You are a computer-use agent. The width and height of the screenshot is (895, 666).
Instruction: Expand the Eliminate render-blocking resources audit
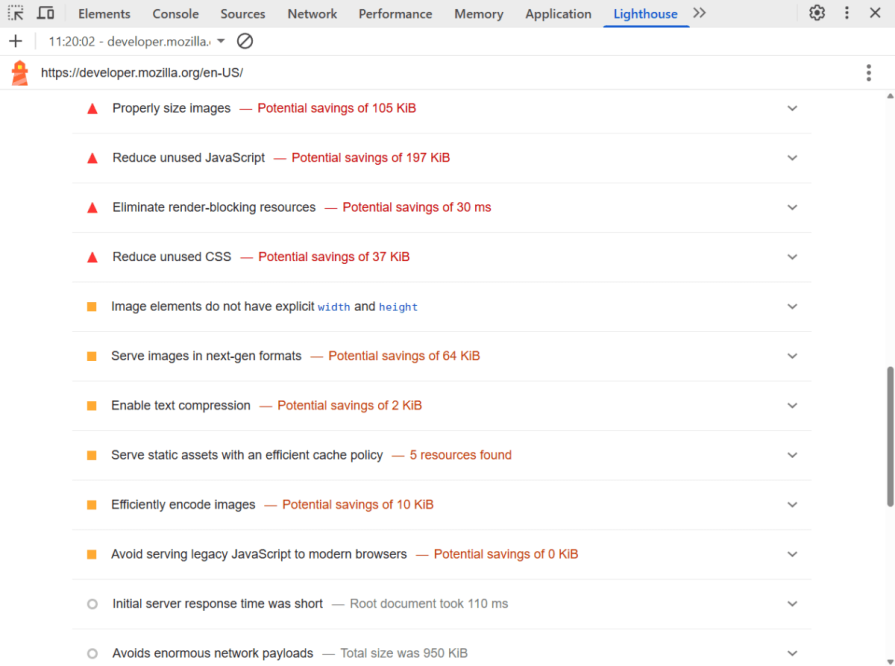[x=792, y=207]
